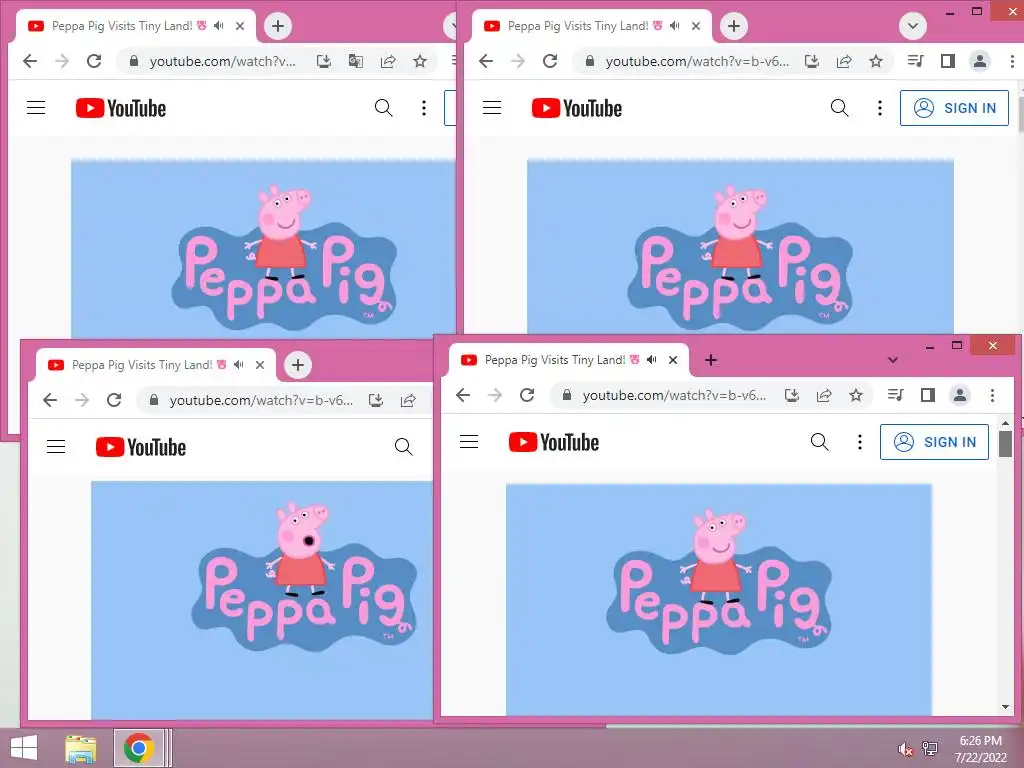Go back in the top-left Chrome window

[x=30, y=61]
